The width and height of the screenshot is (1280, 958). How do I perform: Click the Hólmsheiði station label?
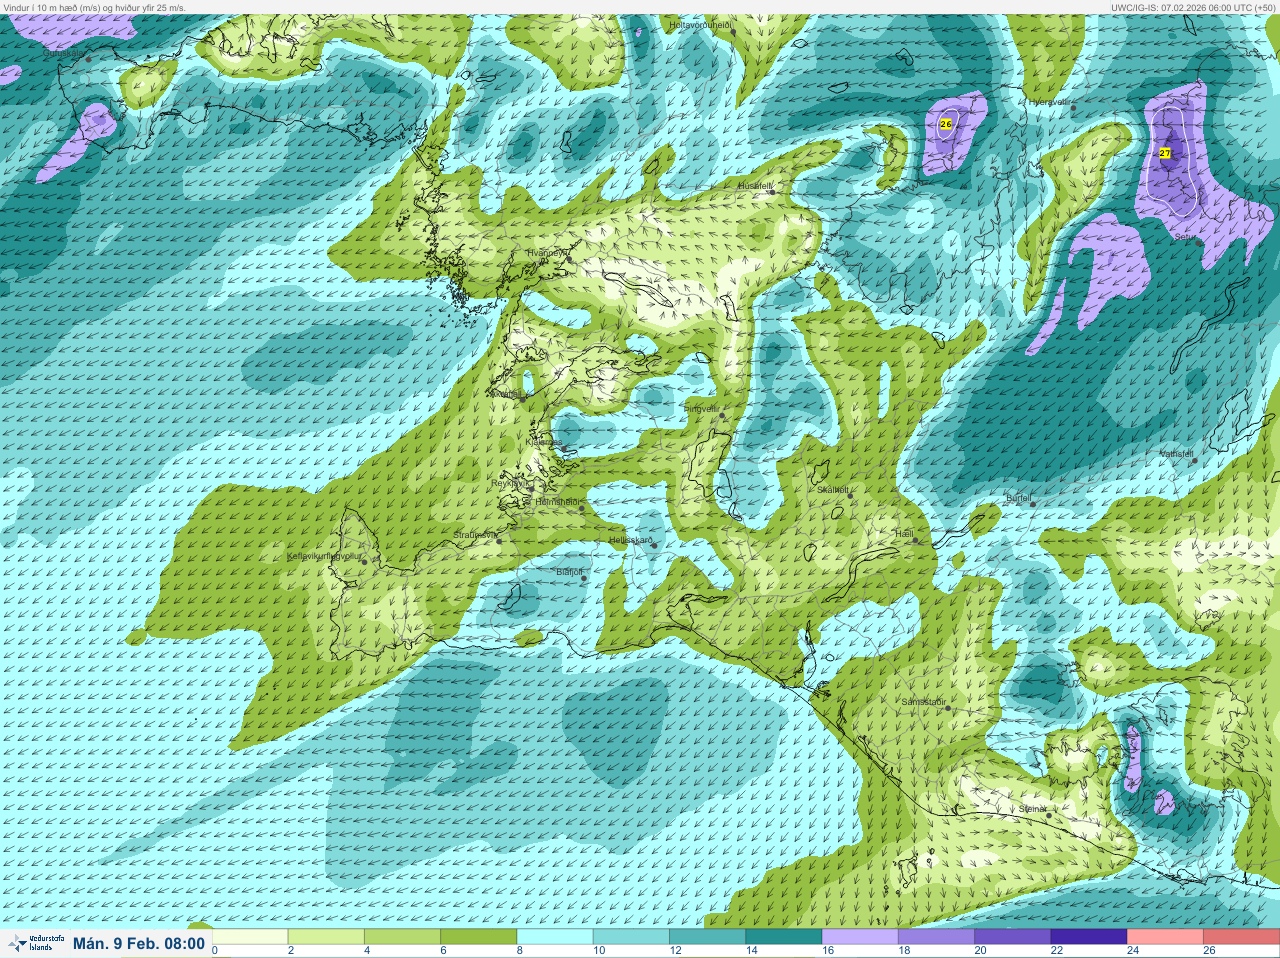coord(557,501)
